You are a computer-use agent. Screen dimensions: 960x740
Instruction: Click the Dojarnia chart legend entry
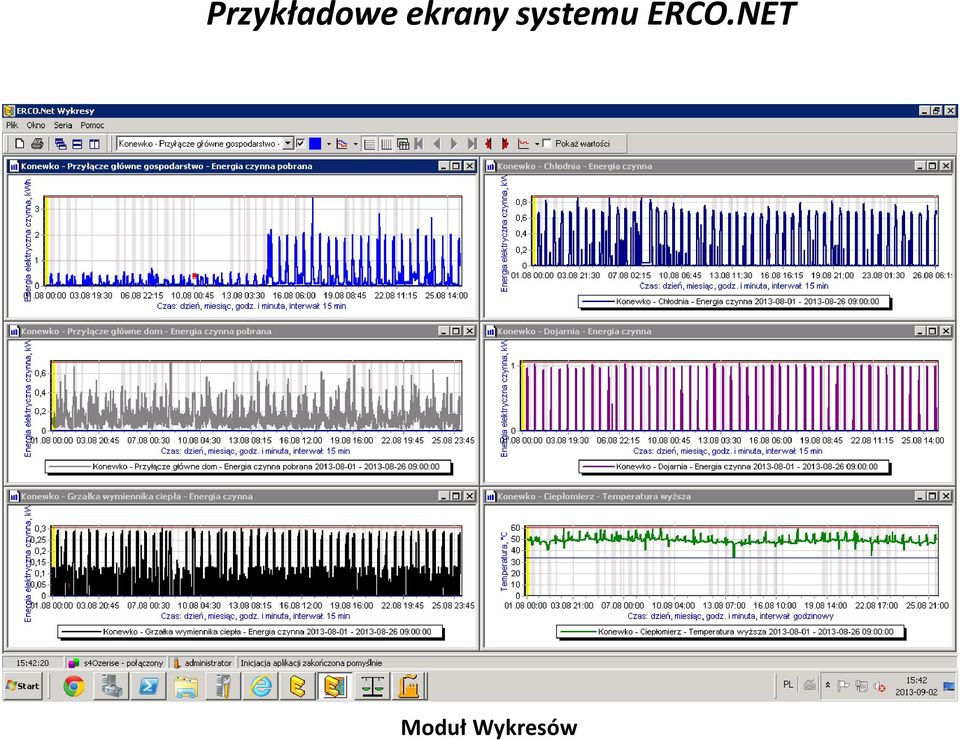[x=734, y=467]
